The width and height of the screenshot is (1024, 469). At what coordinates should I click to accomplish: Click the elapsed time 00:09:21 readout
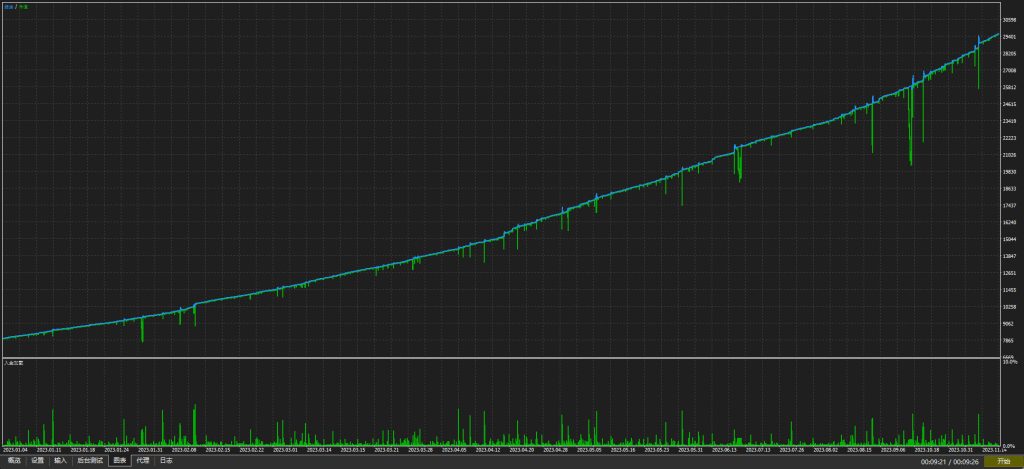[933, 462]
